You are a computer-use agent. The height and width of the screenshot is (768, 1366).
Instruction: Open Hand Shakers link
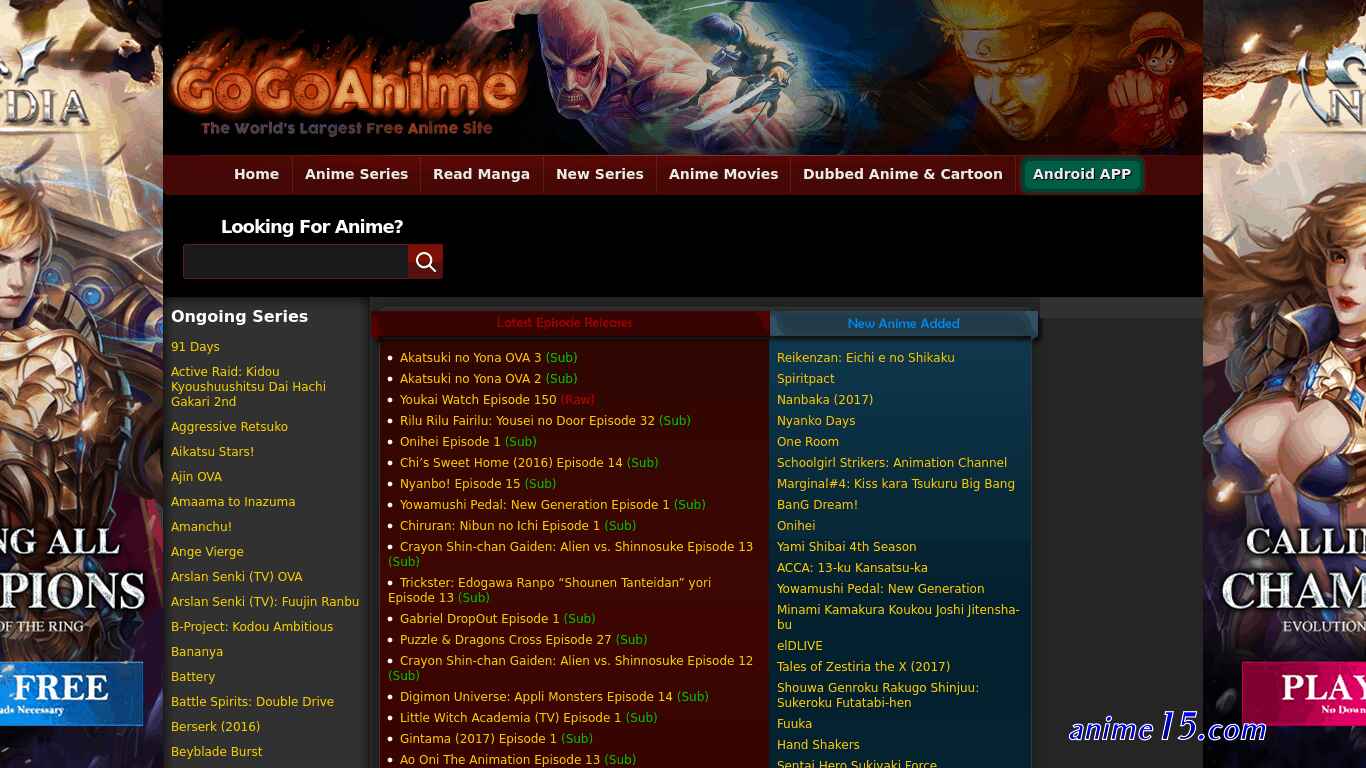pyautogui.click(x=818, y=744)
